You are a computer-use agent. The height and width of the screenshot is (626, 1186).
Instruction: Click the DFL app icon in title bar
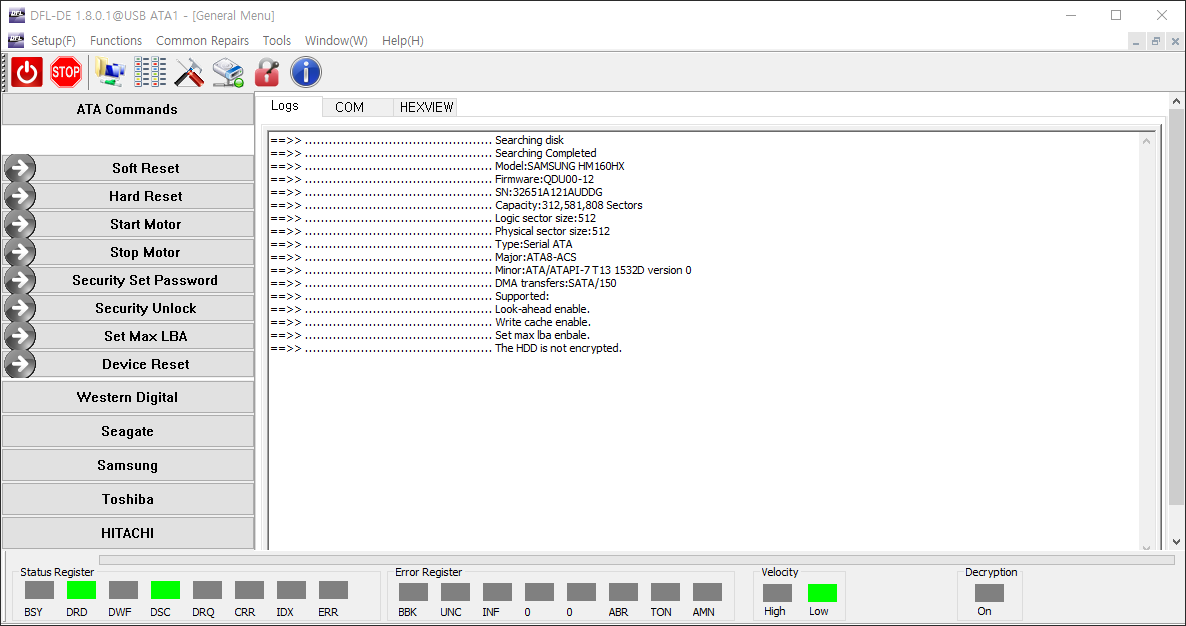pos(15,15)
